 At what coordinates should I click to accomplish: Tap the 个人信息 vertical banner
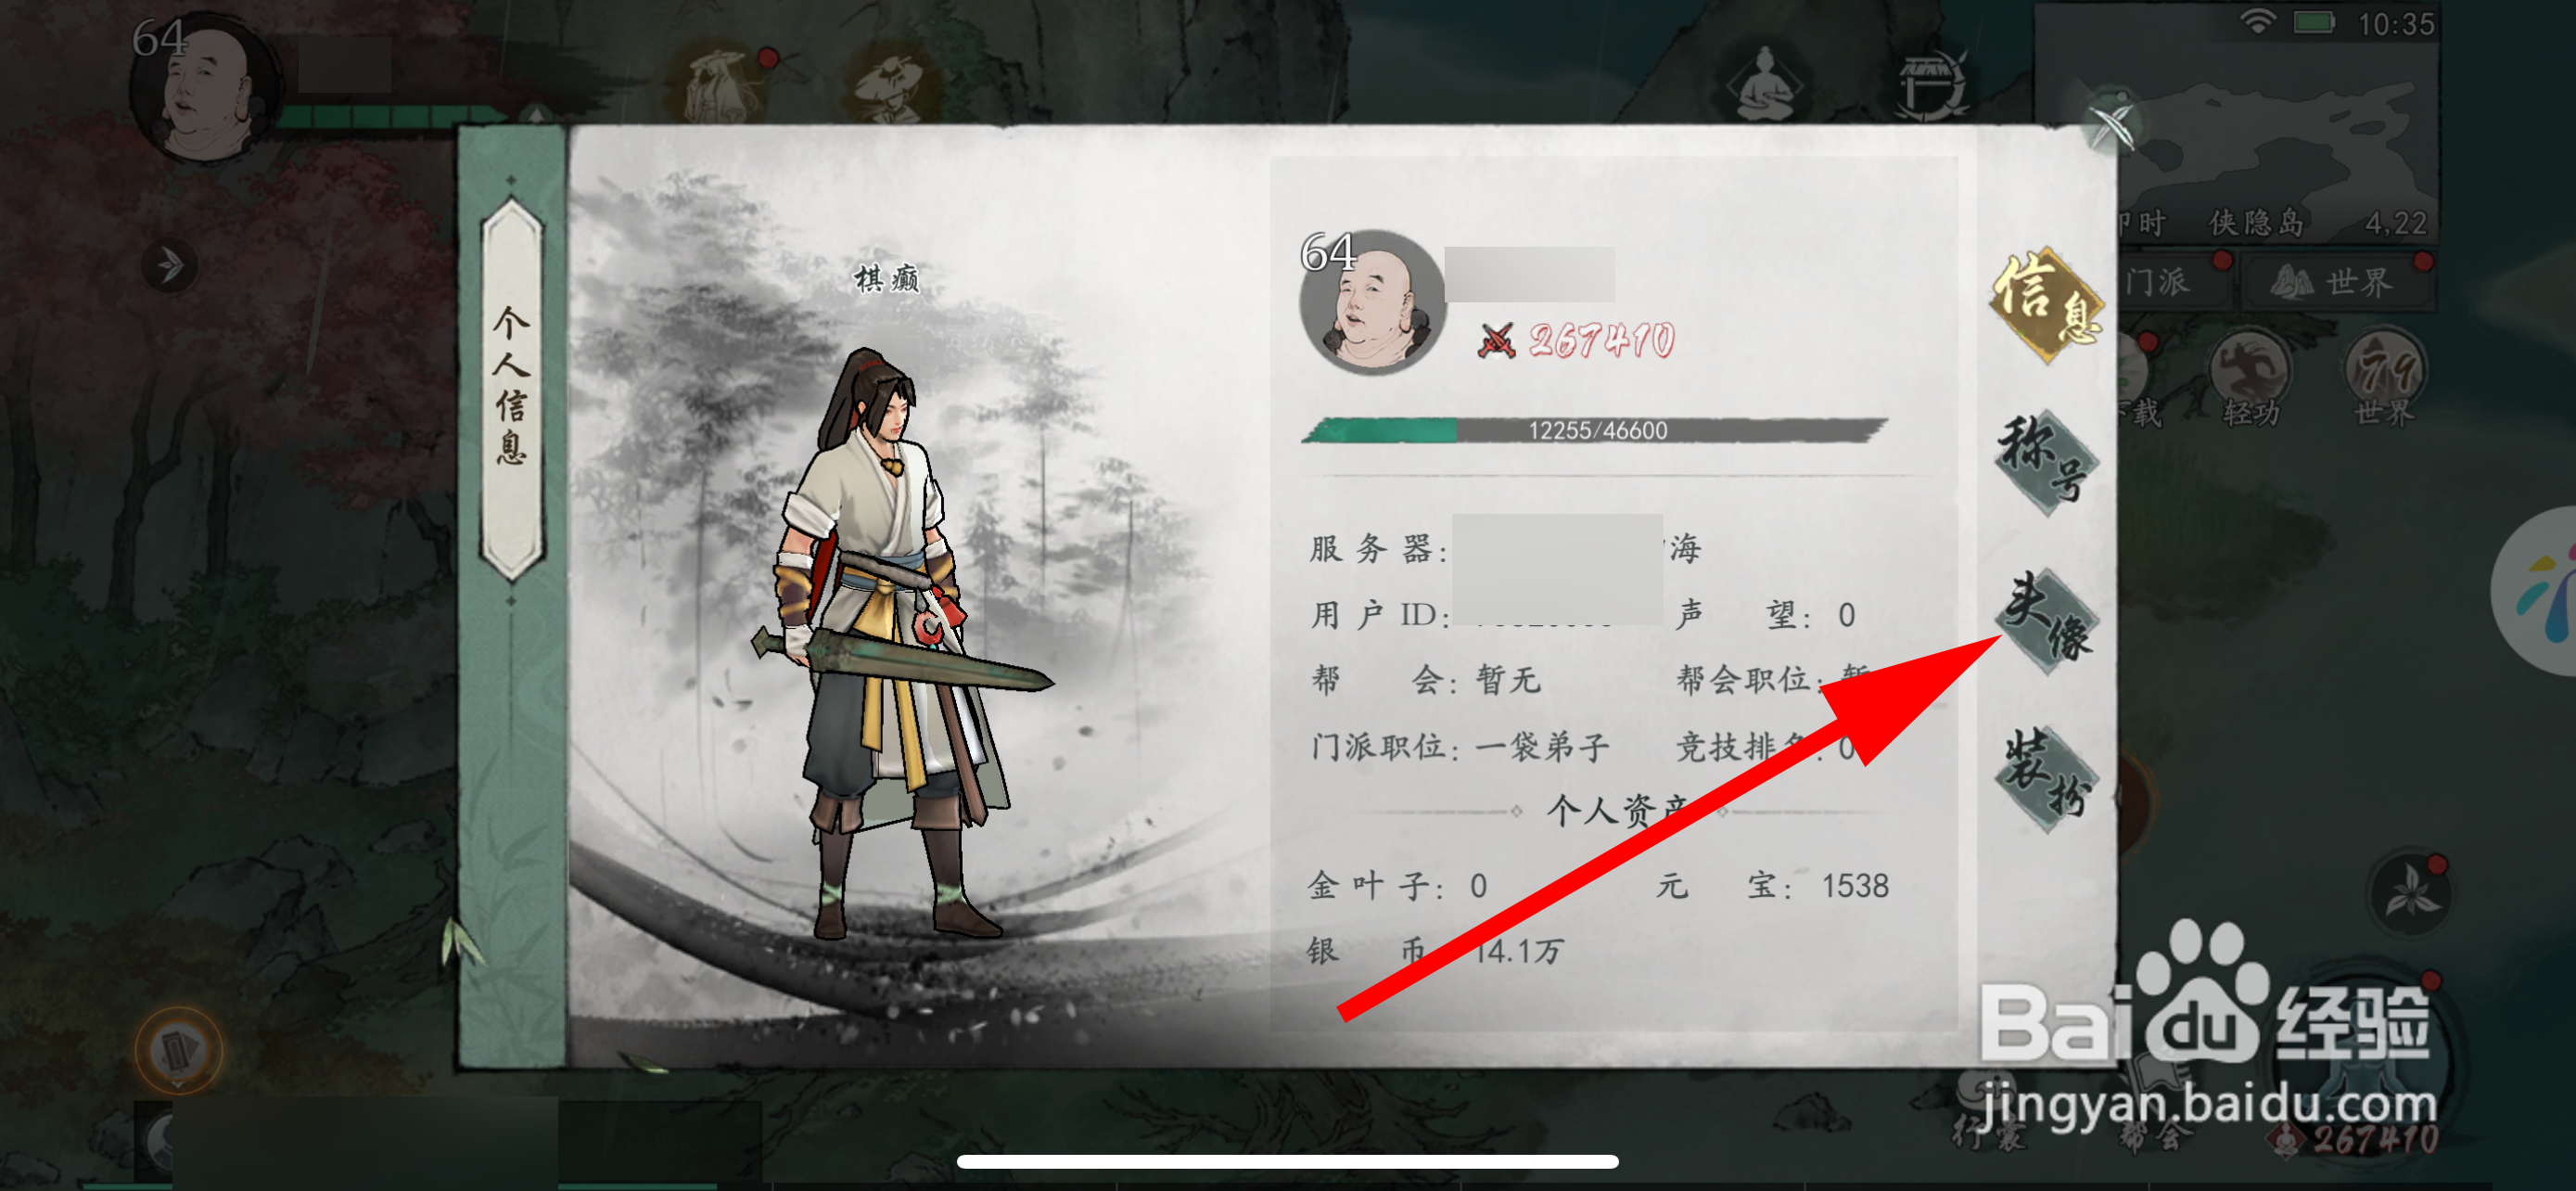click(x=512, y=389)
